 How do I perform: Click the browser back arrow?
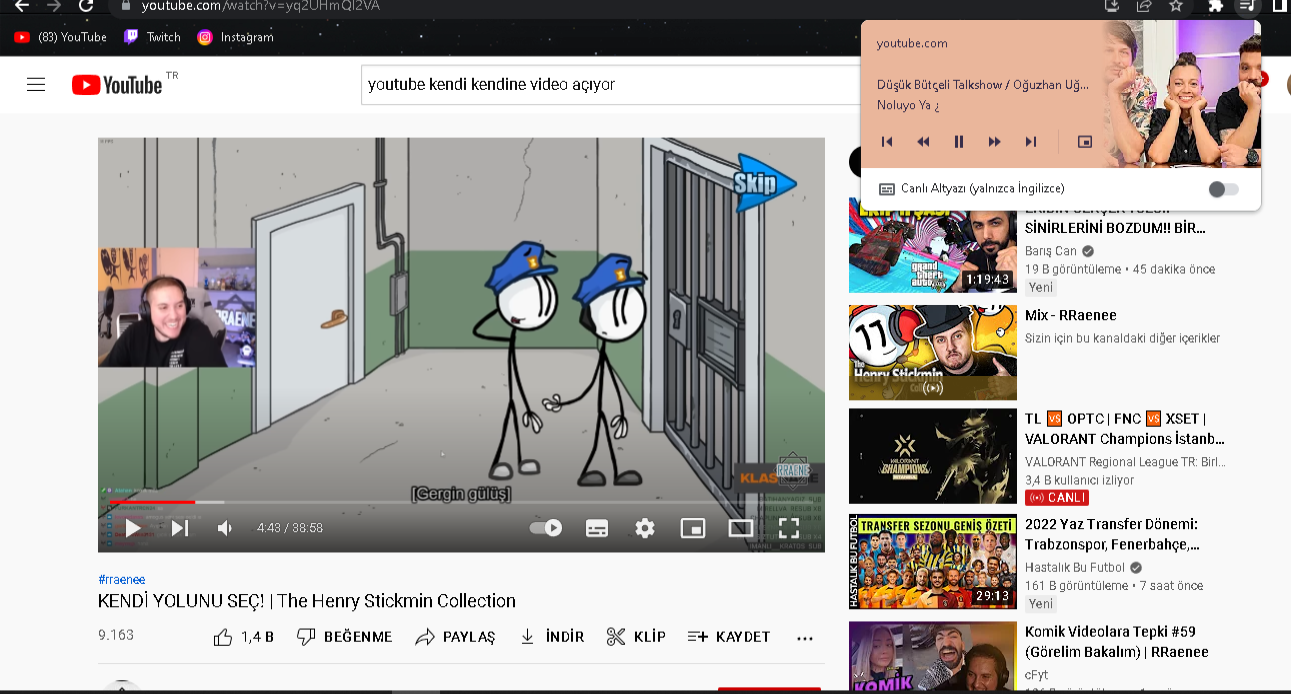point(21,6)
